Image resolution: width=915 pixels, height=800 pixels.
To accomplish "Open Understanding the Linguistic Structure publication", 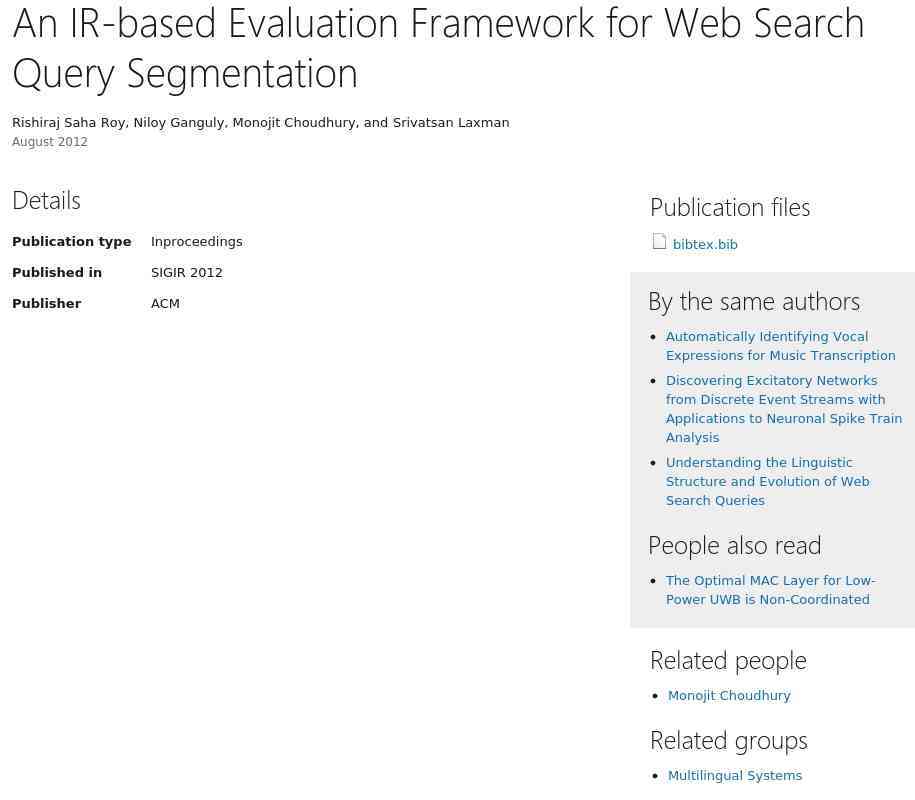I will [x=767, y=481].
